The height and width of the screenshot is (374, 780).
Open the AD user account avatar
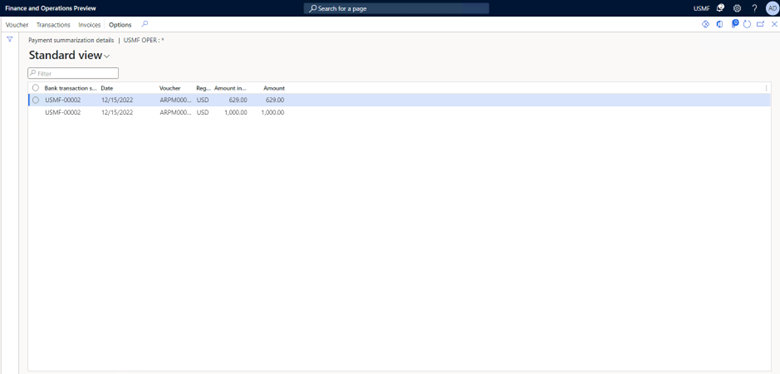[772, 8]
